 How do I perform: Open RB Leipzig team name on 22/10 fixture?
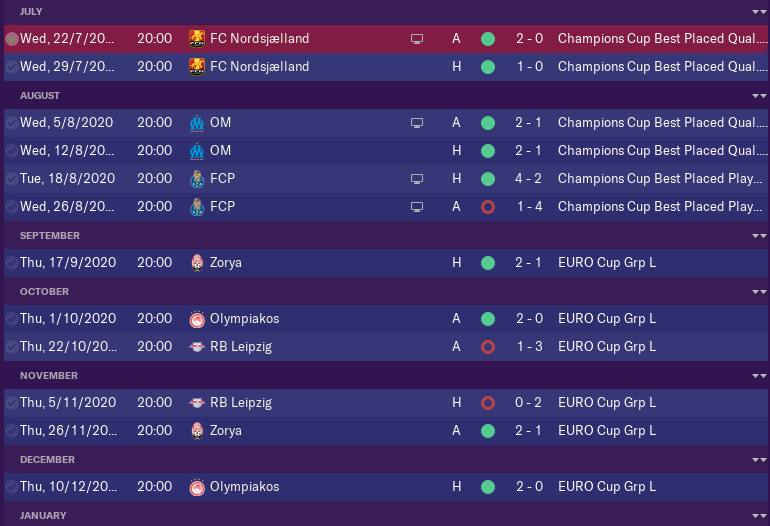click(x=240, y=347)
